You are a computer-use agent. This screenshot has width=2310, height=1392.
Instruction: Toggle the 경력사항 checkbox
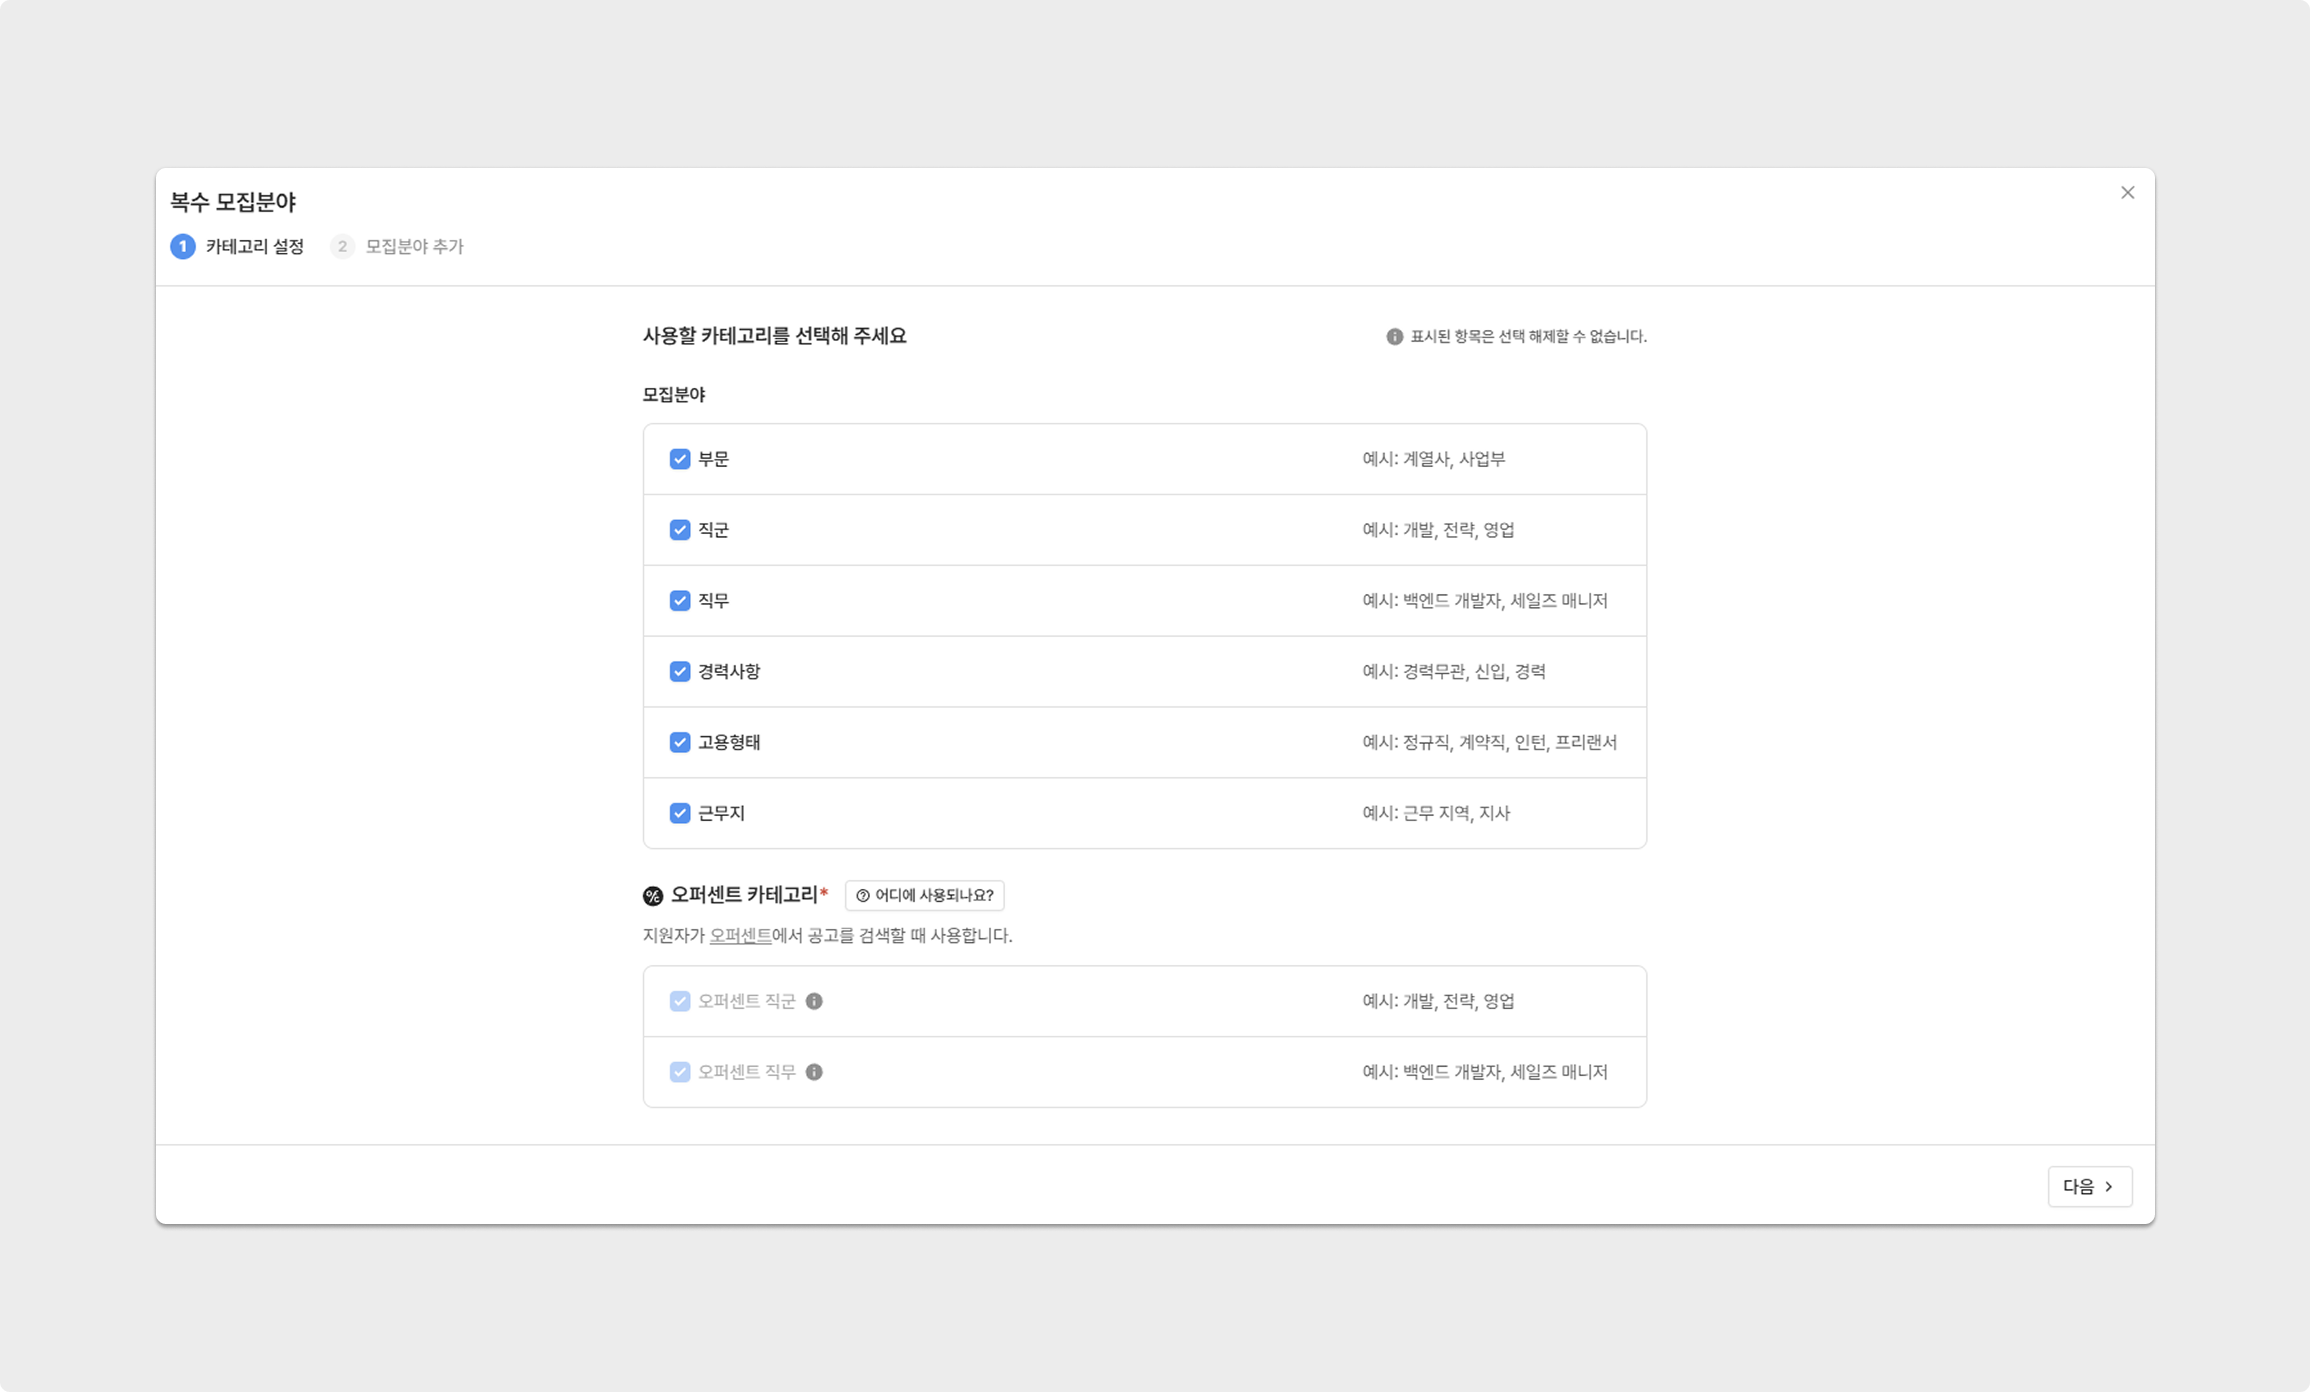680,672
